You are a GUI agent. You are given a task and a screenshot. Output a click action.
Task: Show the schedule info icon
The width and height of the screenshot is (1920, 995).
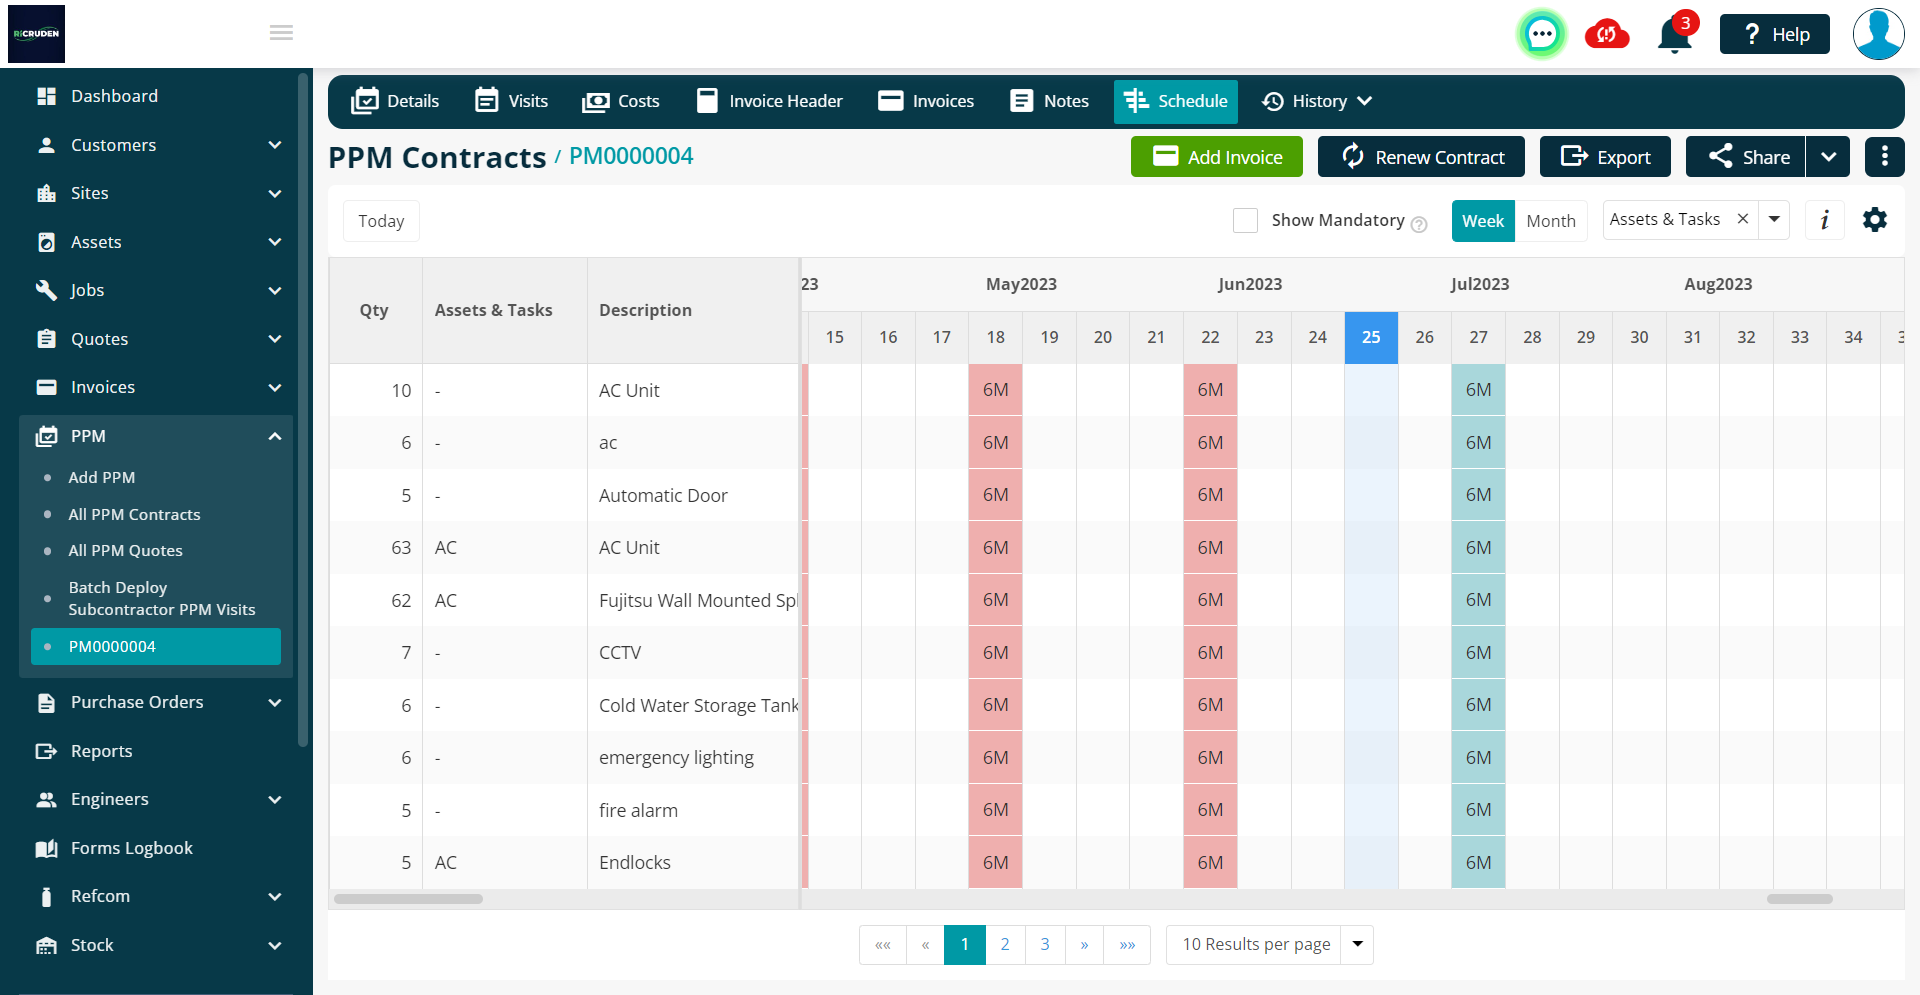pyautogui.click(x=1825, y=220)
